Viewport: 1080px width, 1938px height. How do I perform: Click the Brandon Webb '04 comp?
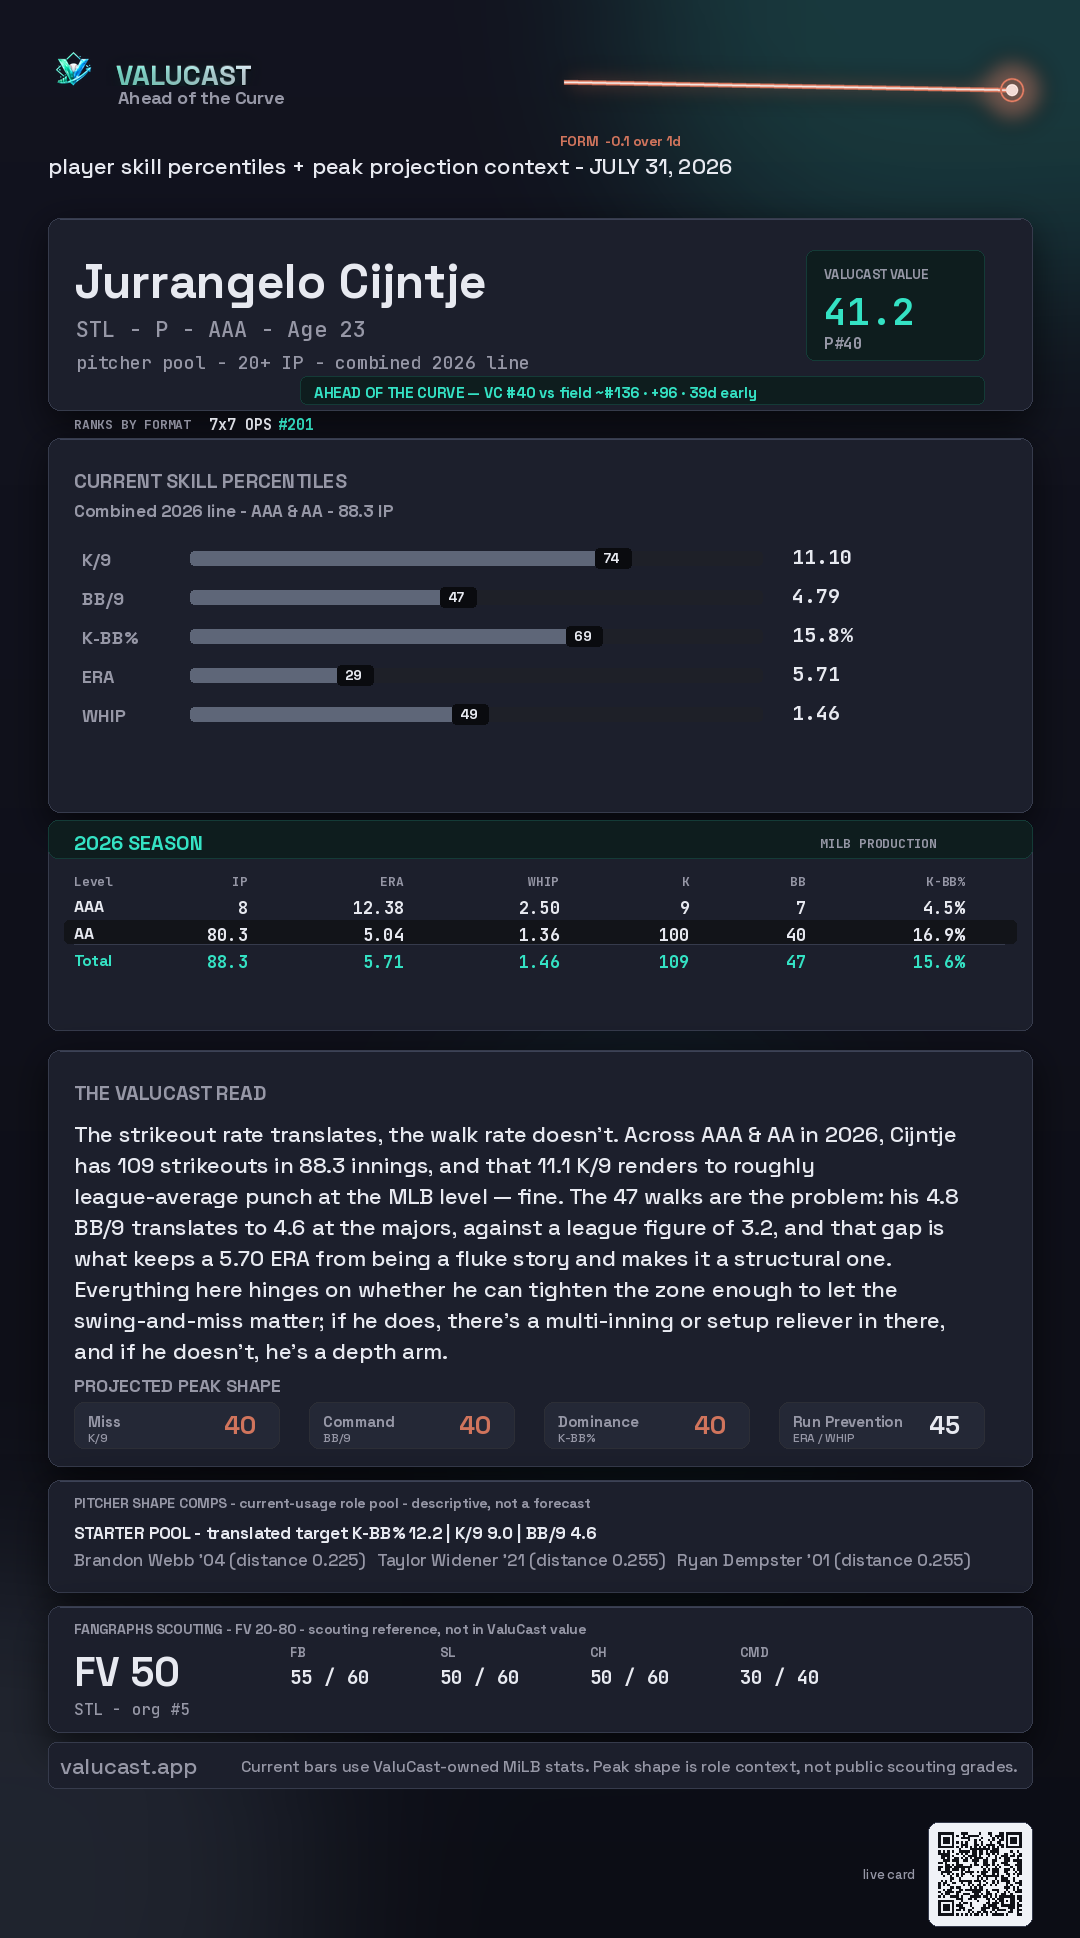(x=220, y=1560)
